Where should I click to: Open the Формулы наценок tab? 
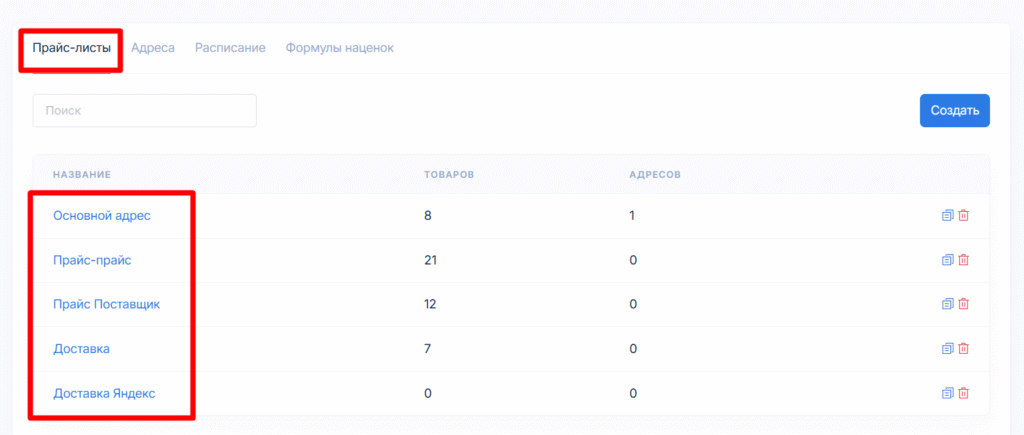[339, 48]
